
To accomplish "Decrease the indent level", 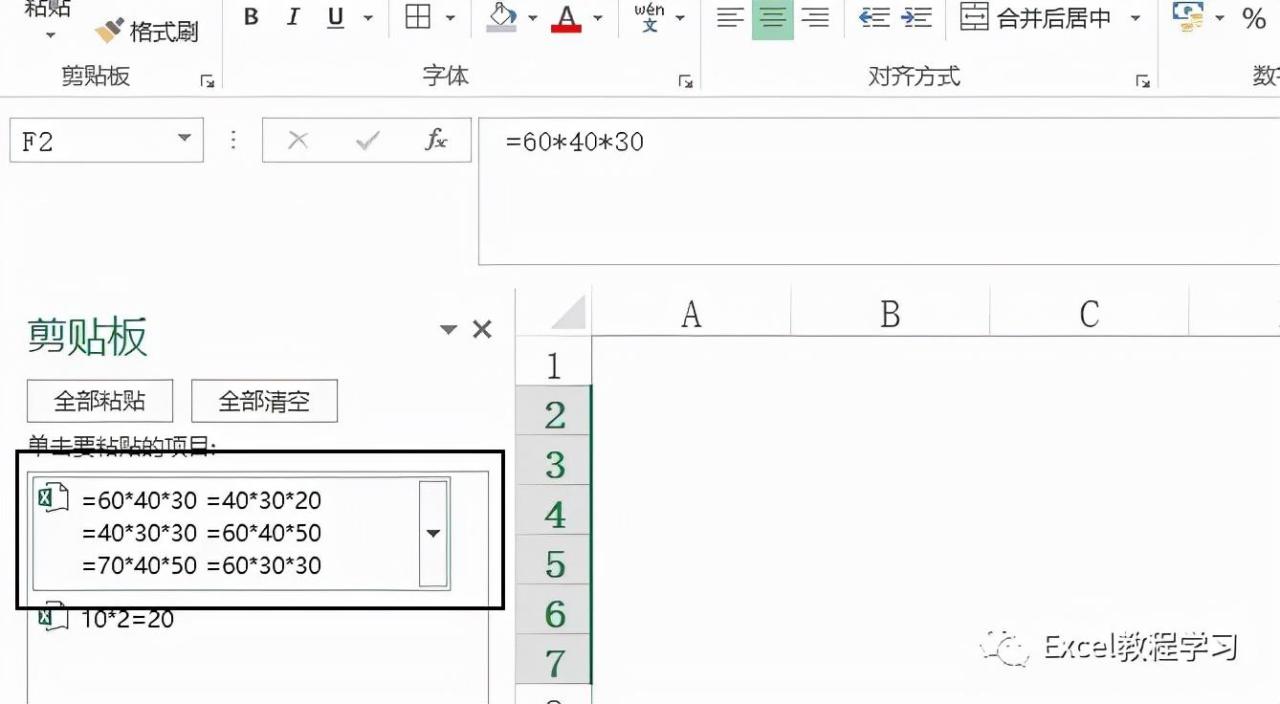I will (875, 17).
